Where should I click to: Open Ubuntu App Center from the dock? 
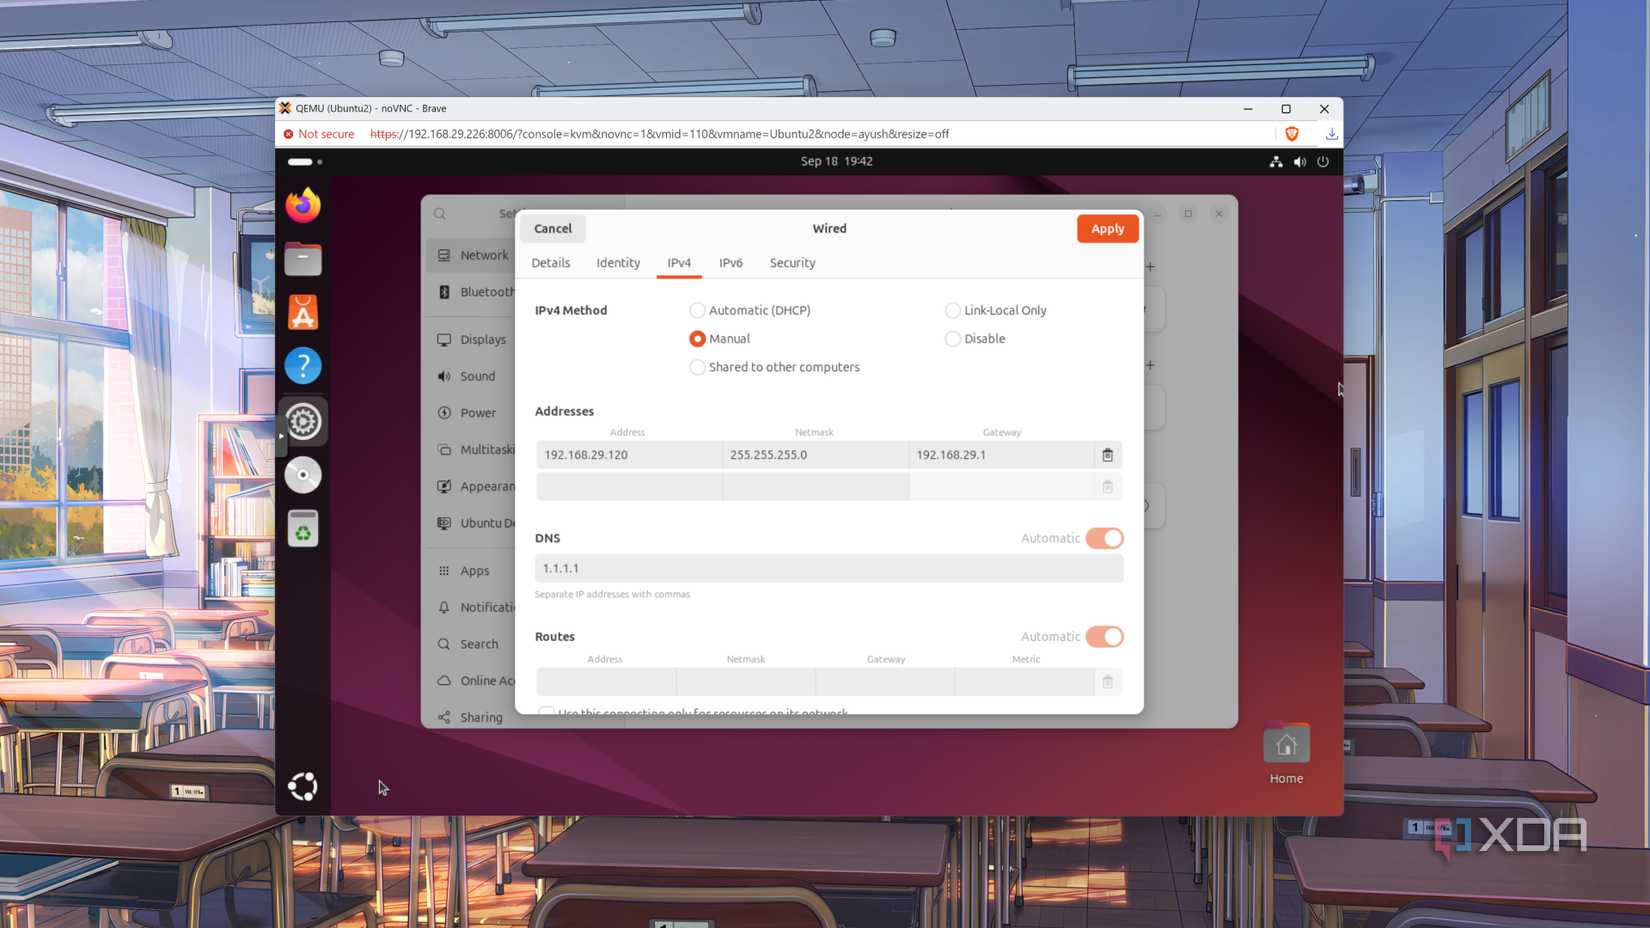pyautogui.click(x=302, y=311)
